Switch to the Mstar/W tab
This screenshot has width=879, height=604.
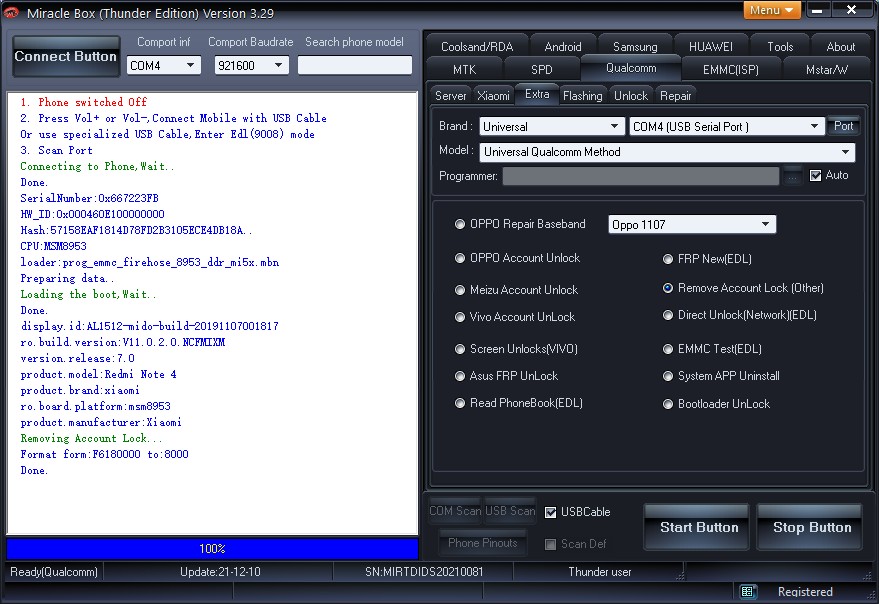[826, 70]
